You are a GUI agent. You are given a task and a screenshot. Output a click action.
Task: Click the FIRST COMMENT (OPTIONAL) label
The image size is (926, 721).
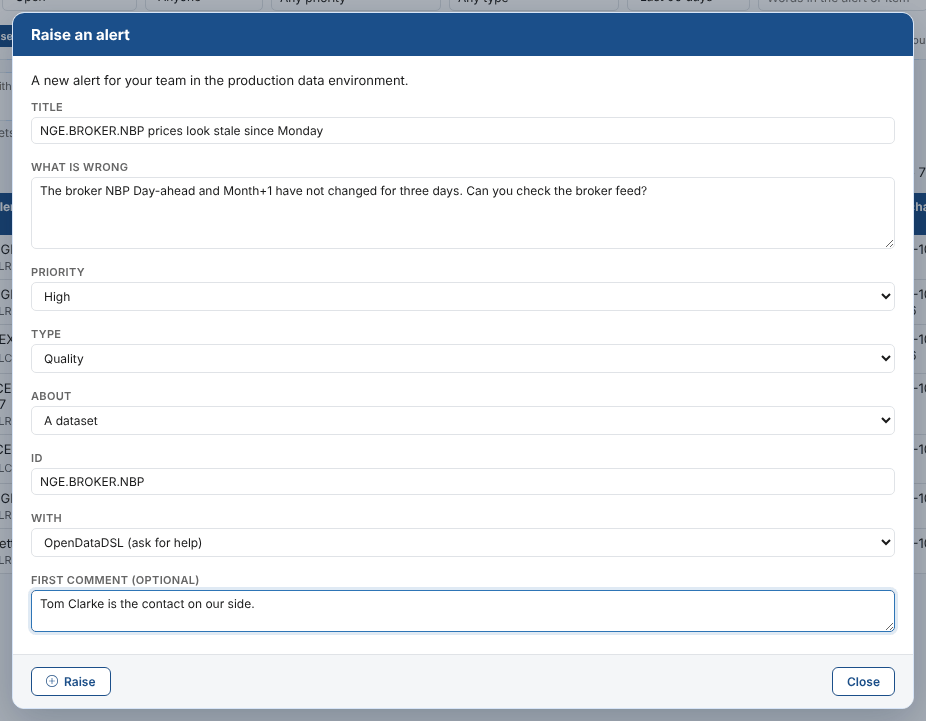click(x=115, y=580)
